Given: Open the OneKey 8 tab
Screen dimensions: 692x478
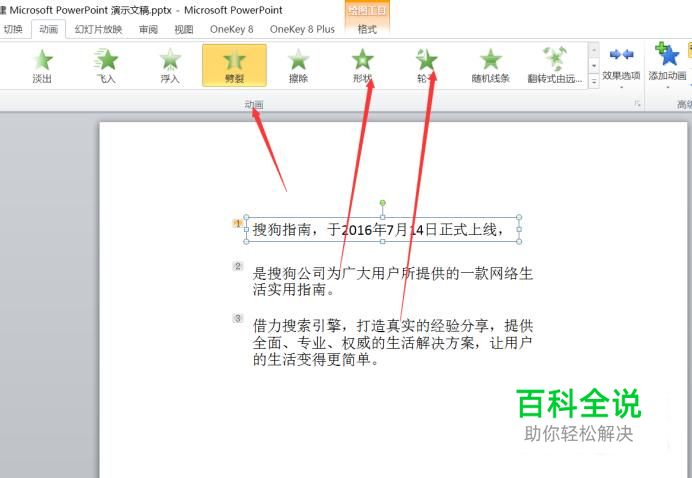Looking at the screenshot, I should coord(232,29).
